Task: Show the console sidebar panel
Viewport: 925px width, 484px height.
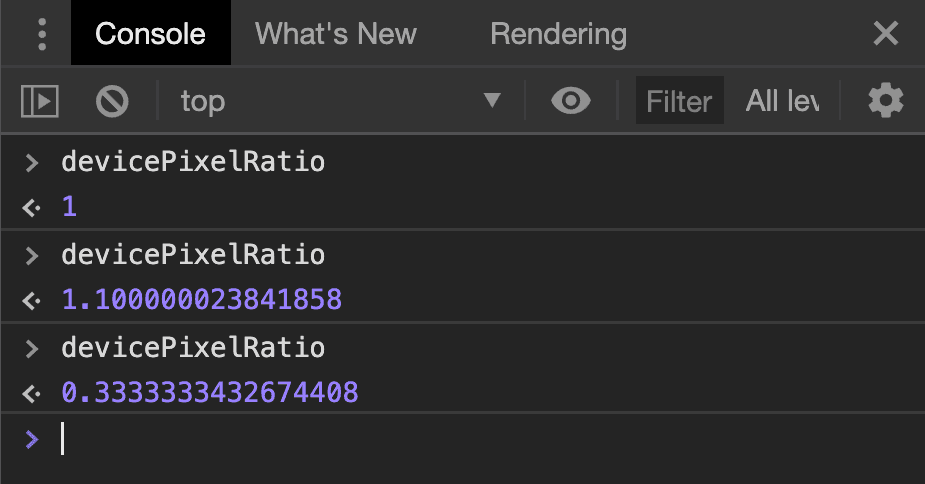Action: 40,101
